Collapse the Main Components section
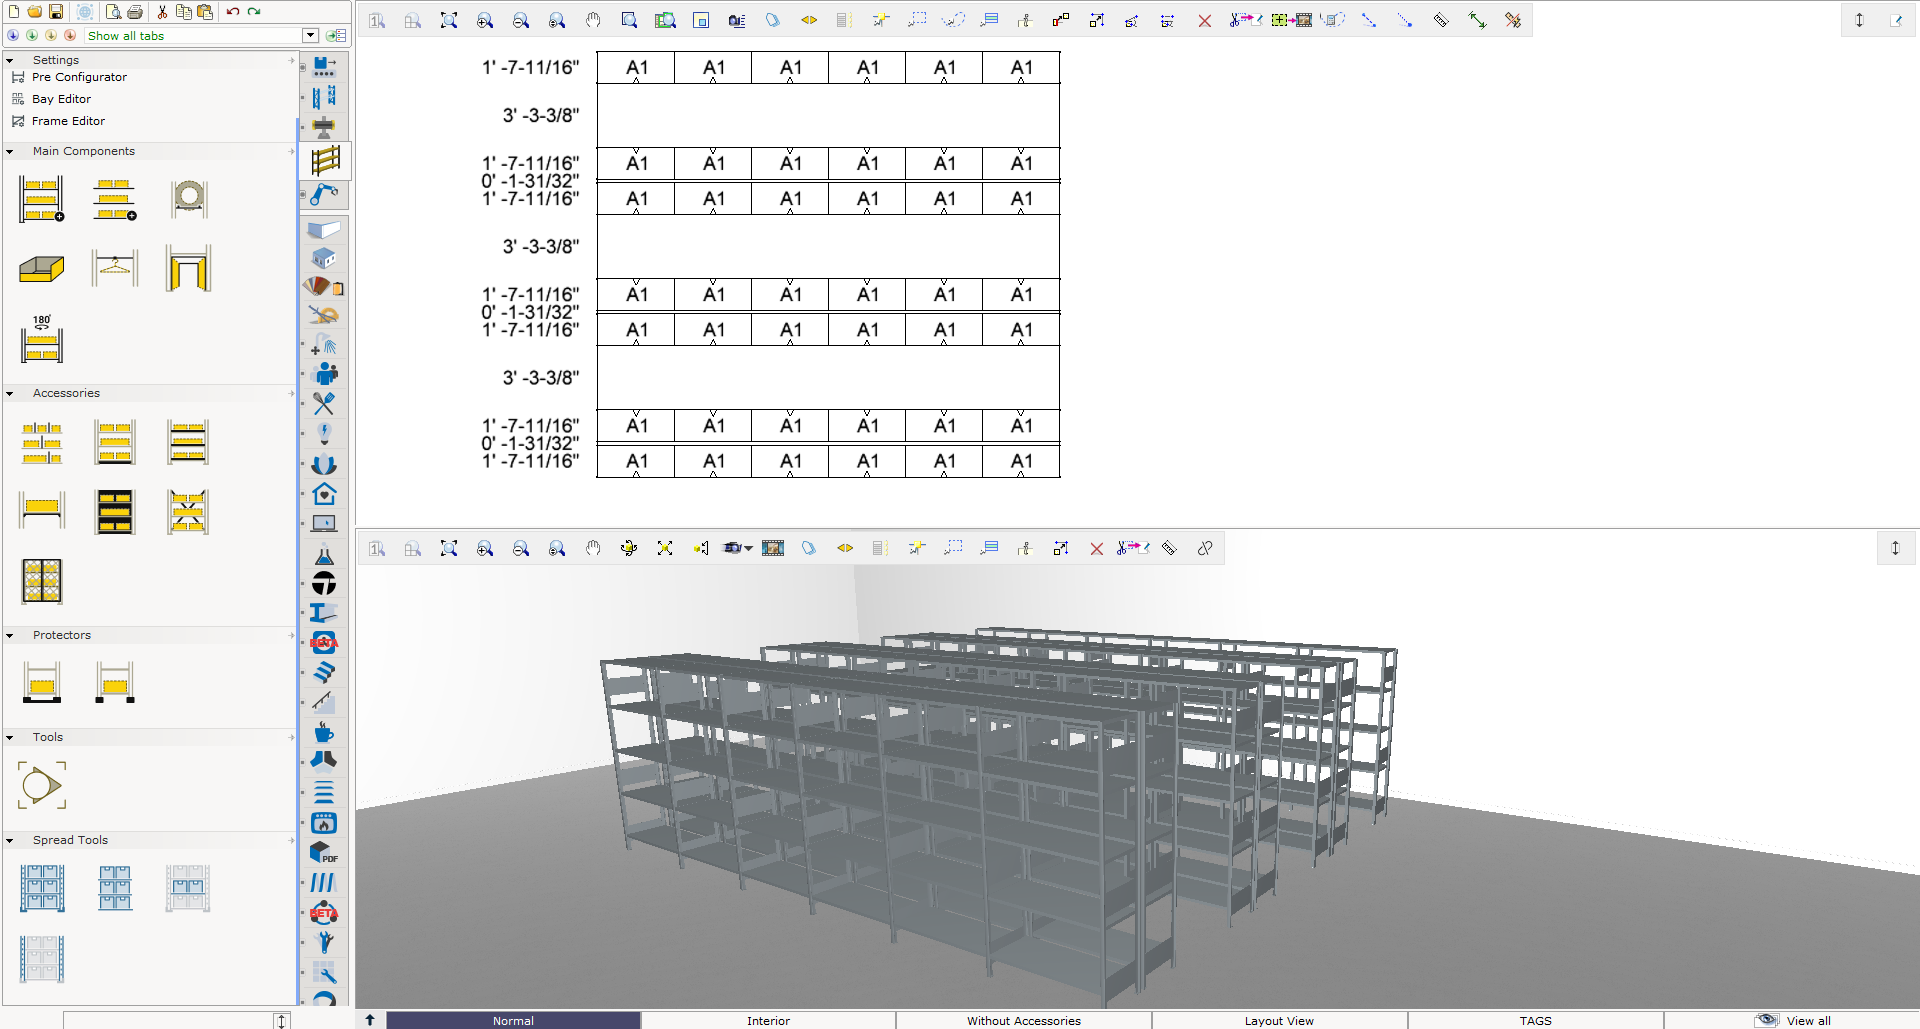The width and height of the screenshot is (1920, 1029). pyautogui.click(x=10, y=151)
